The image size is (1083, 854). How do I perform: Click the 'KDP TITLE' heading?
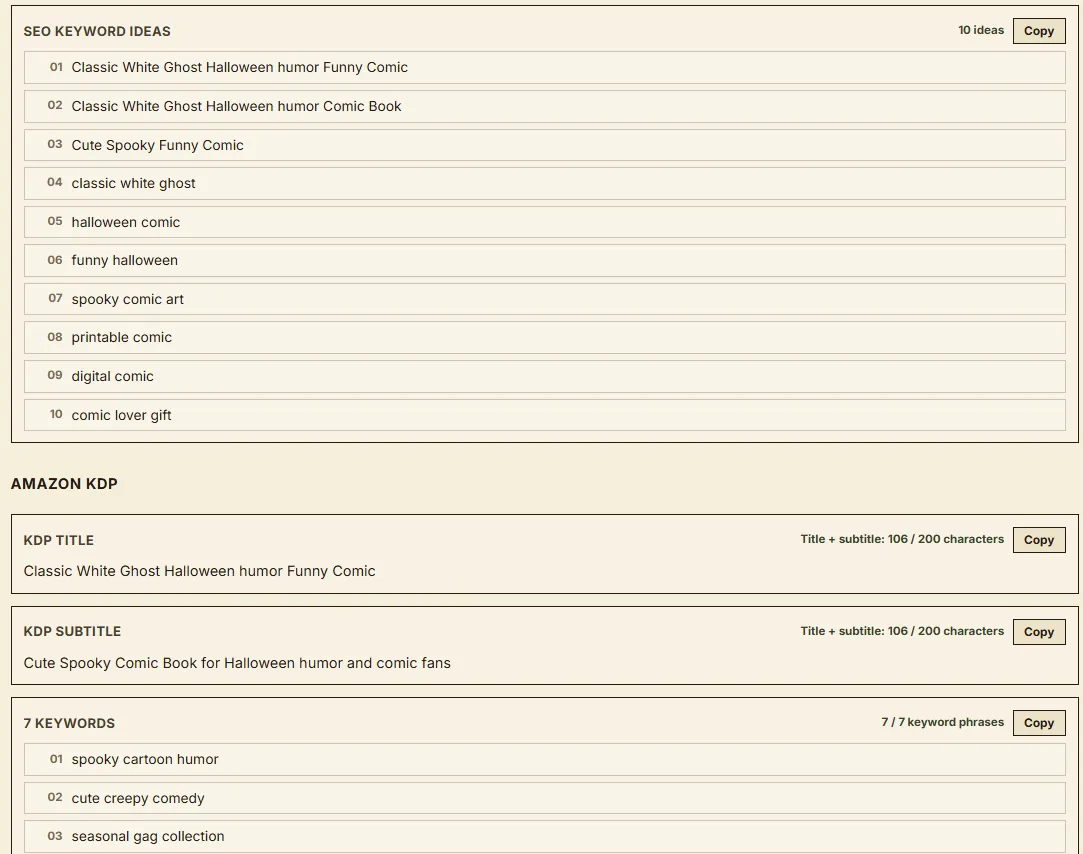(x=59, y=540)
